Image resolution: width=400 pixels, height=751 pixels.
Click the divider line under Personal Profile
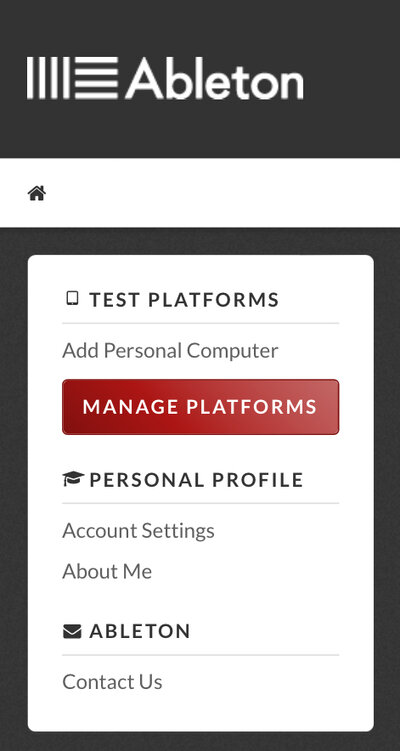(200, 503)
